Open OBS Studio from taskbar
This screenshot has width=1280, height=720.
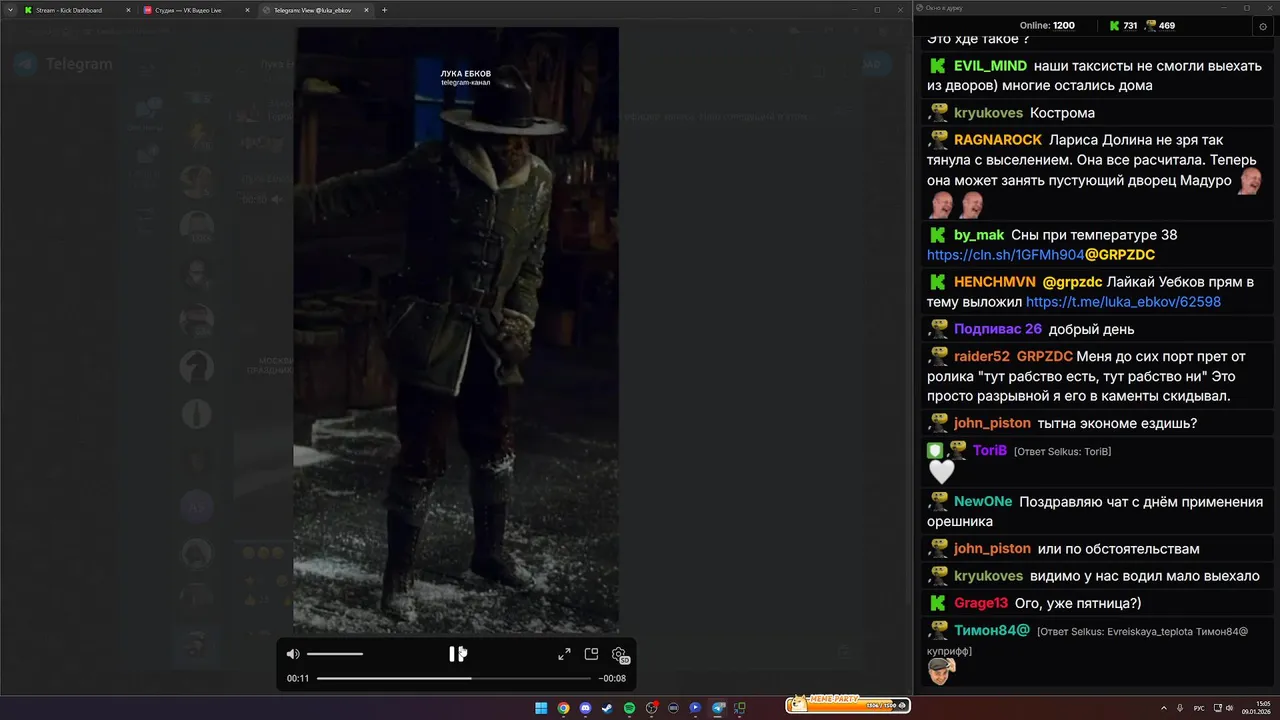click(651, 708)
